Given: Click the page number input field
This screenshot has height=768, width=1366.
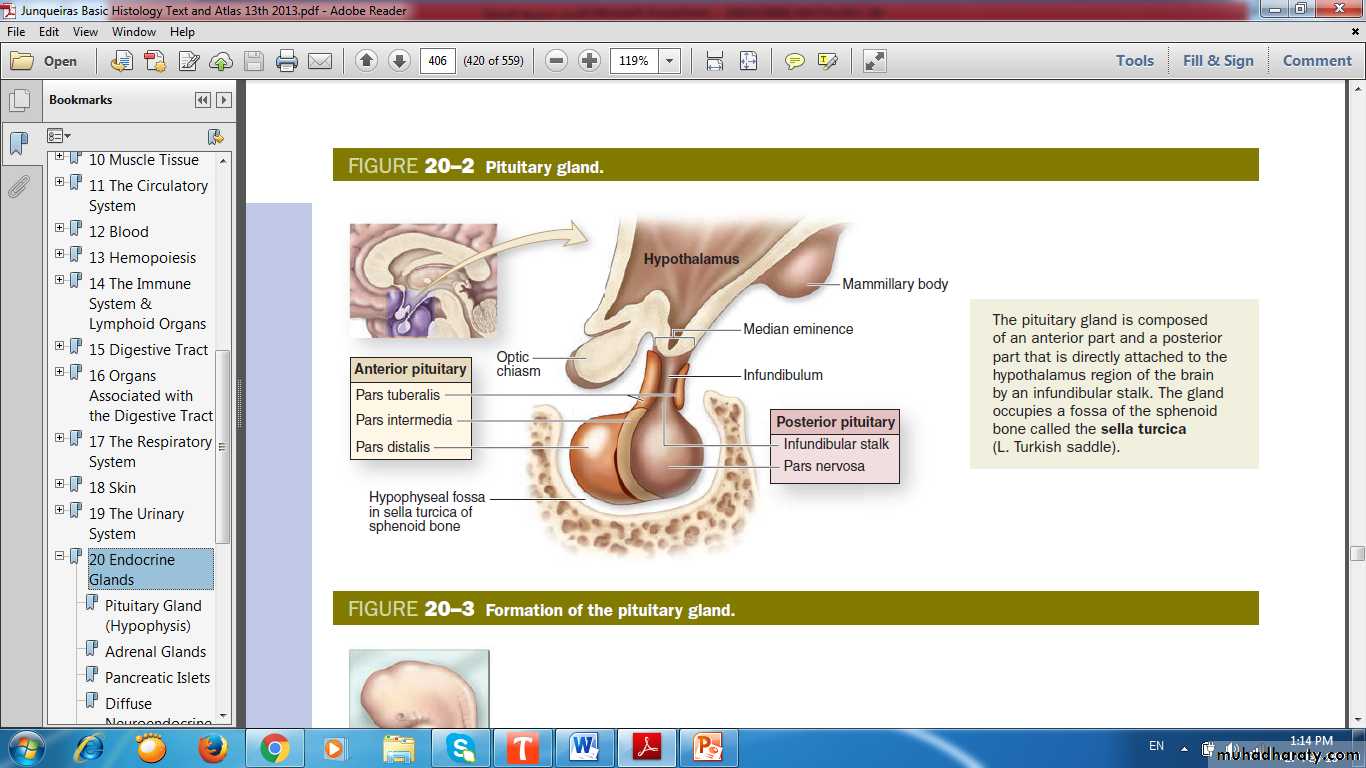Looking at the screenshot, I should click(x=437, y=61).
